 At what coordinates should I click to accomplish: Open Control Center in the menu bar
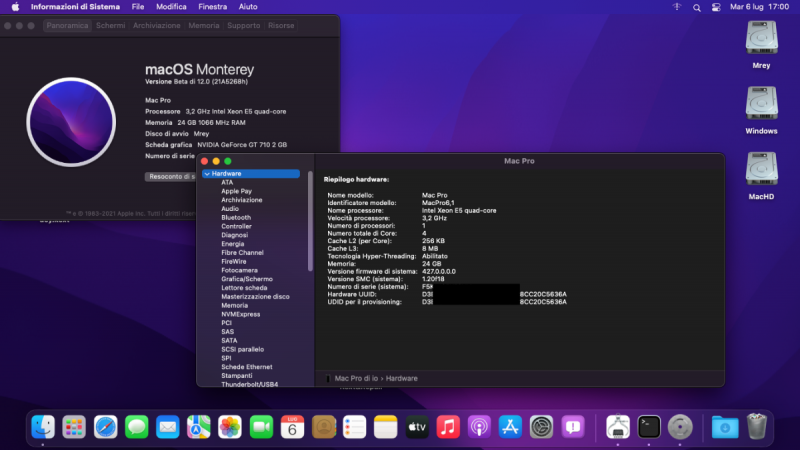[715, 7]
